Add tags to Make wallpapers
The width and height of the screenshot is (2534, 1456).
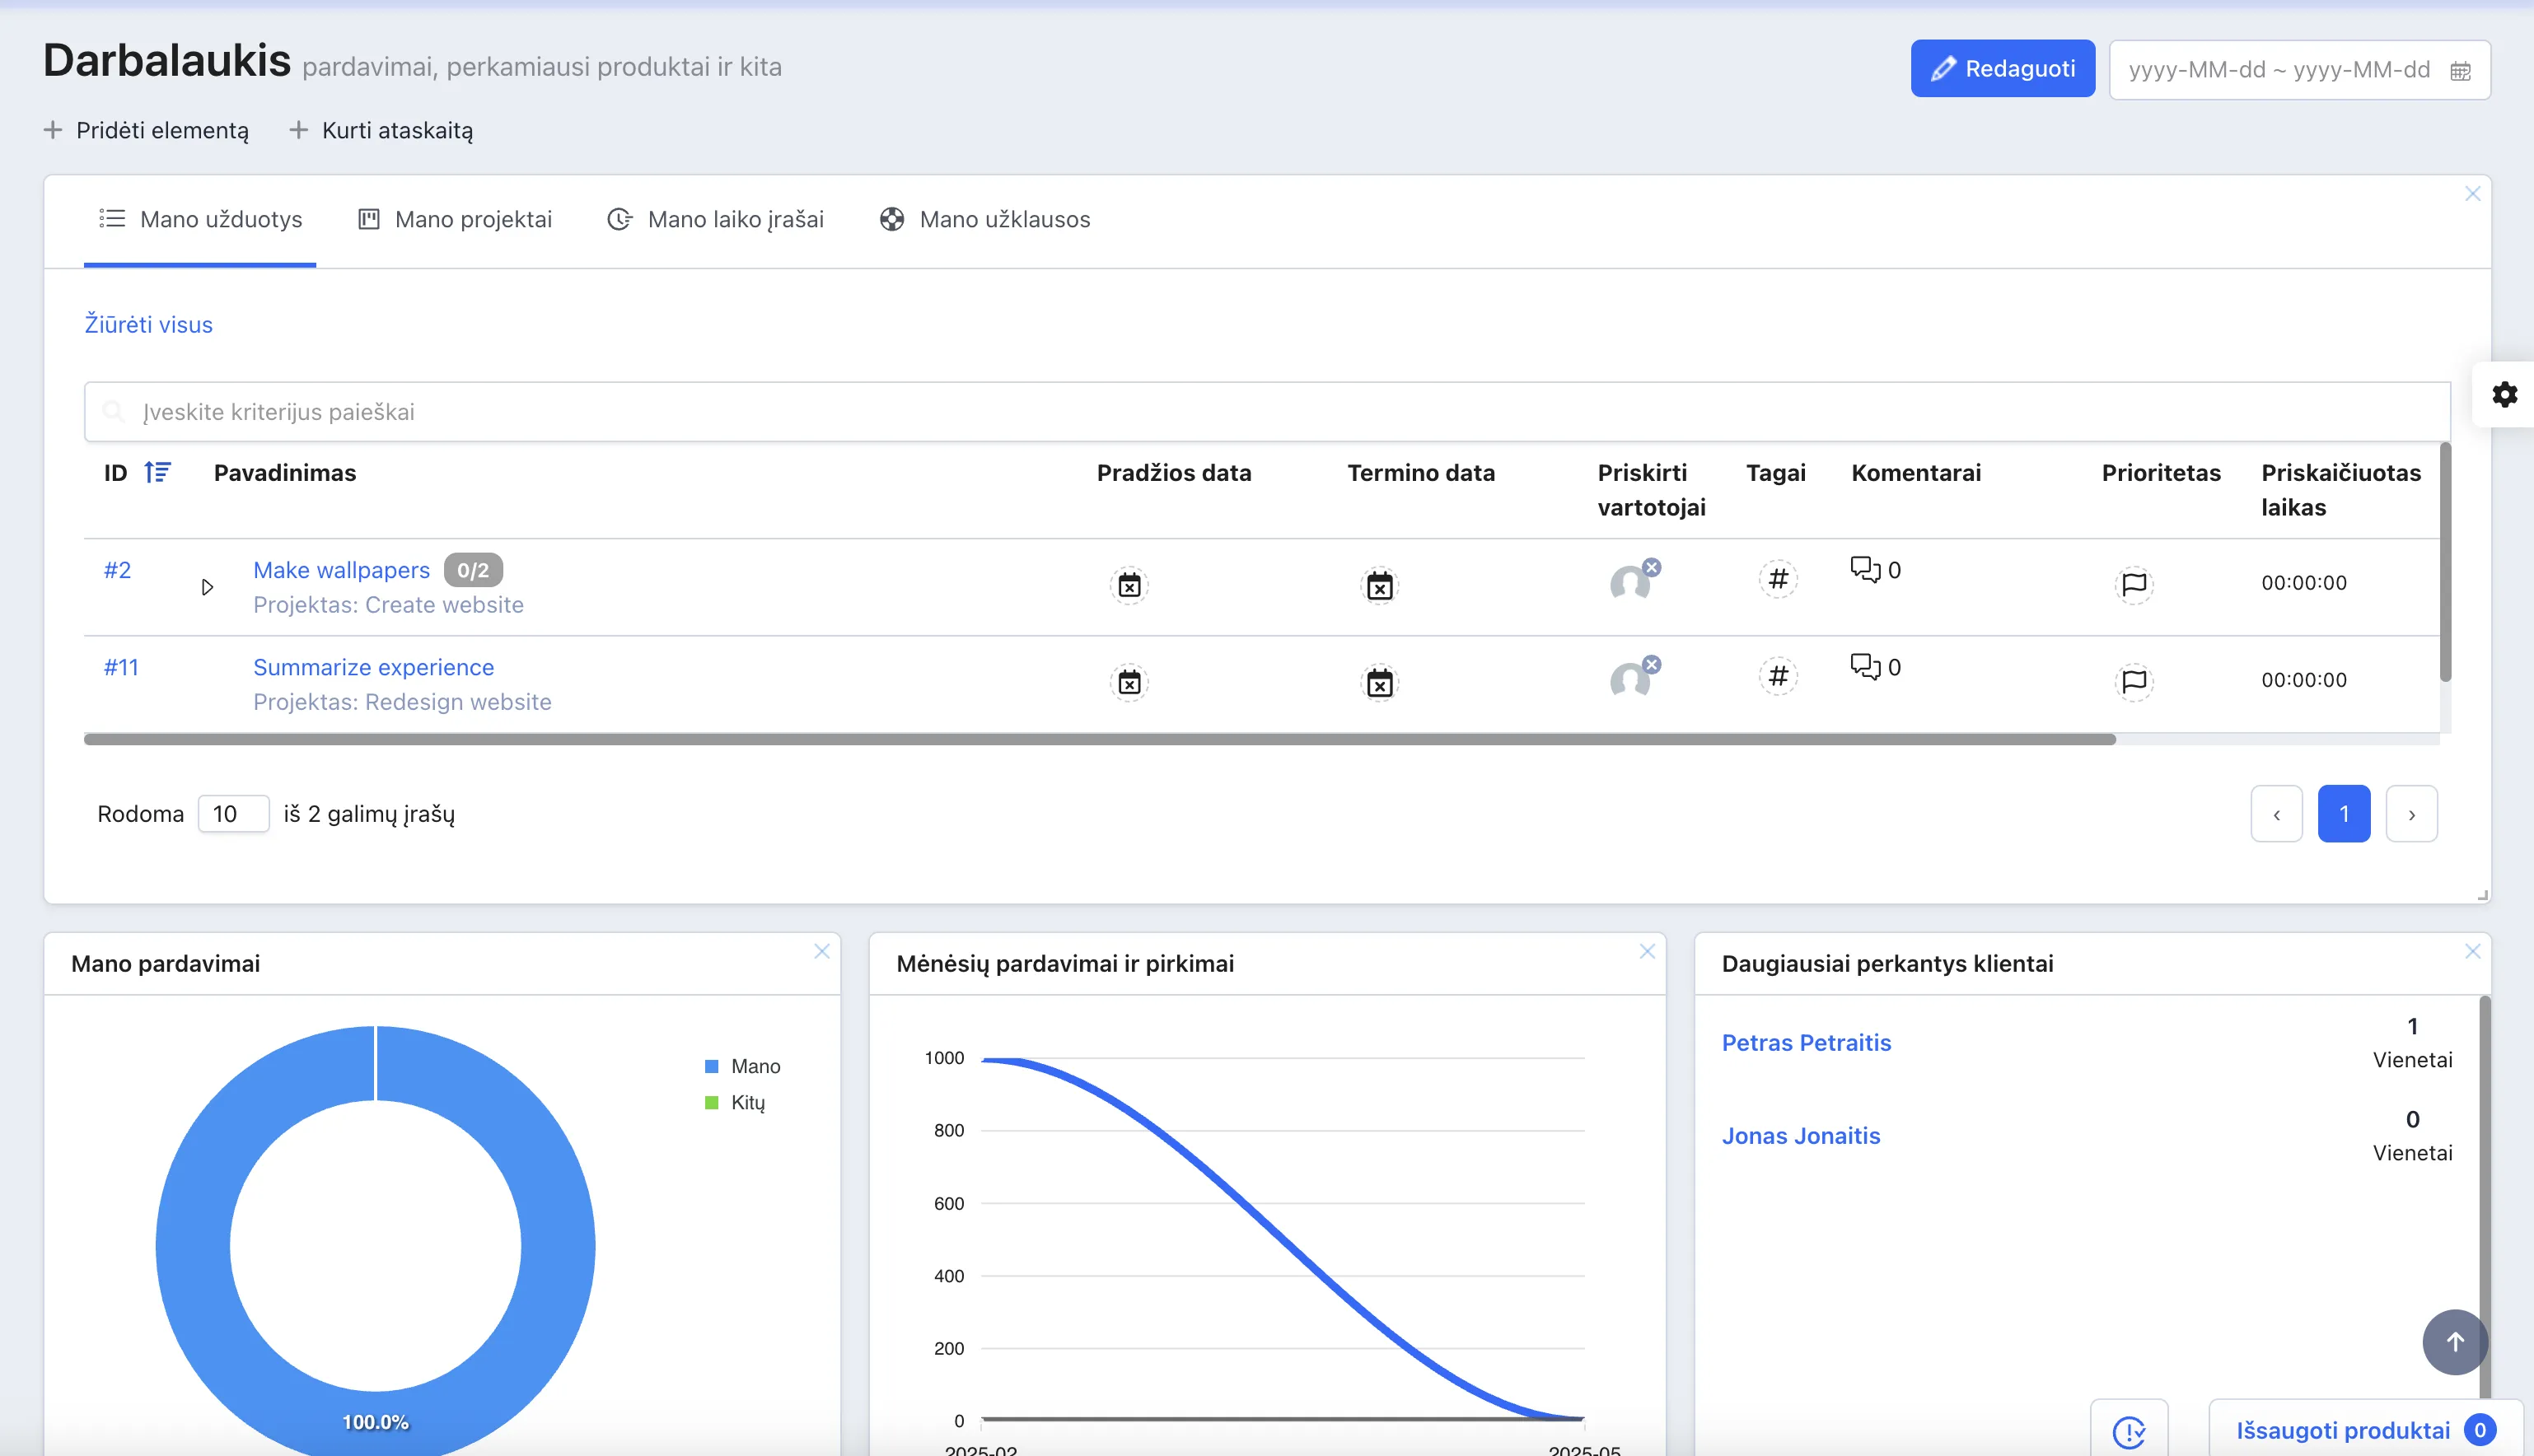tap(1778, 579)
